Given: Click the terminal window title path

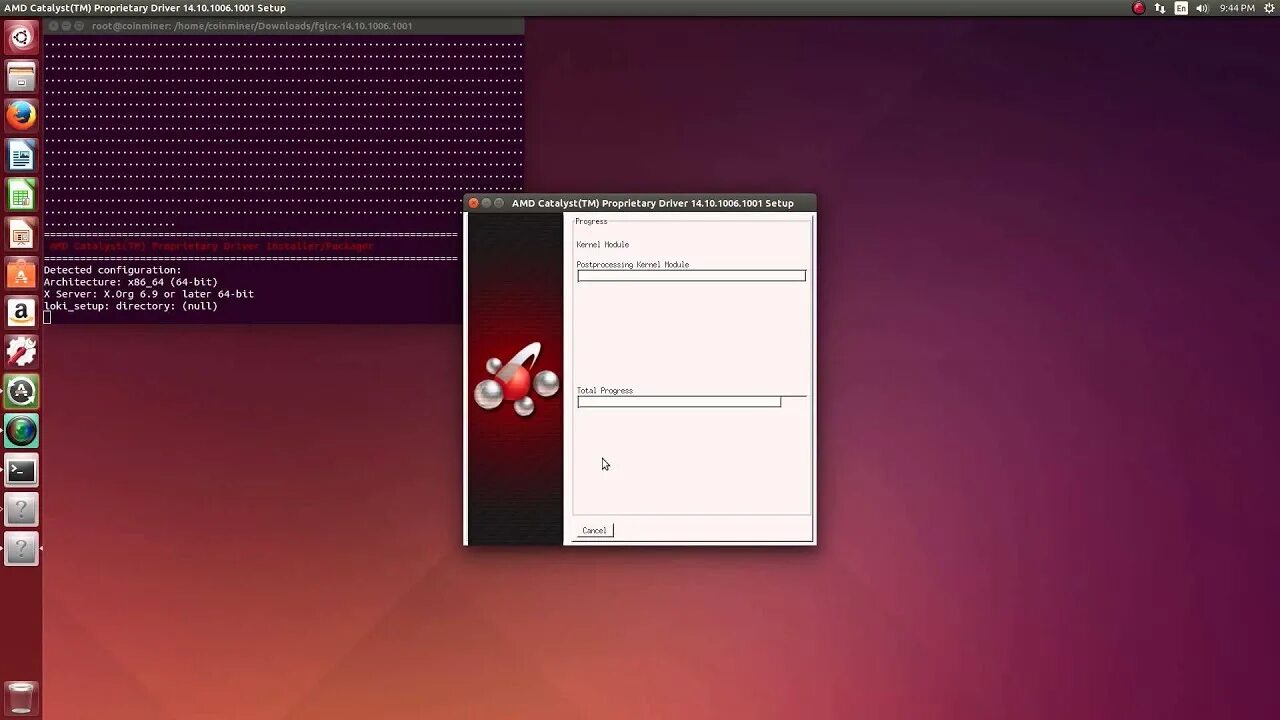Looking at the screenshot, I should (252, 26).
